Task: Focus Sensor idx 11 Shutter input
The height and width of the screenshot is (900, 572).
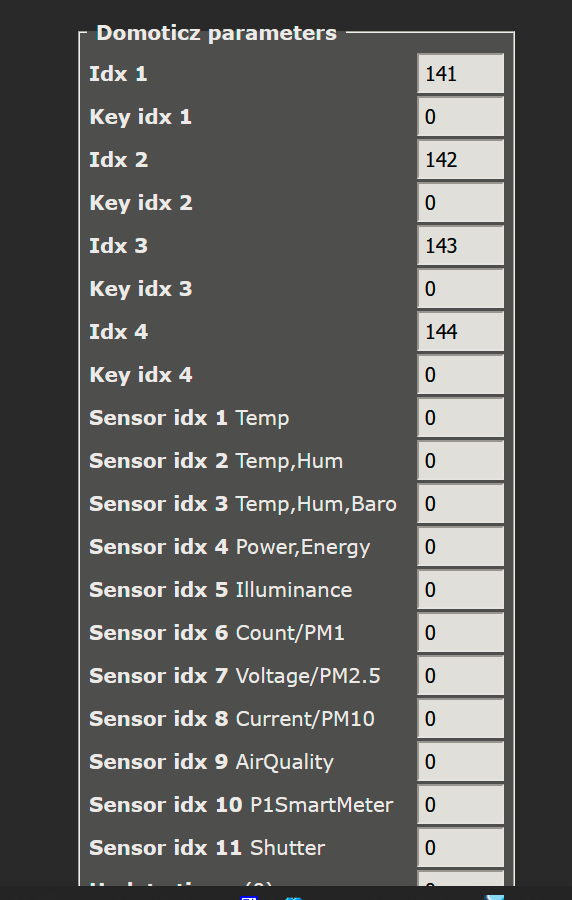Action: (461, 848)
